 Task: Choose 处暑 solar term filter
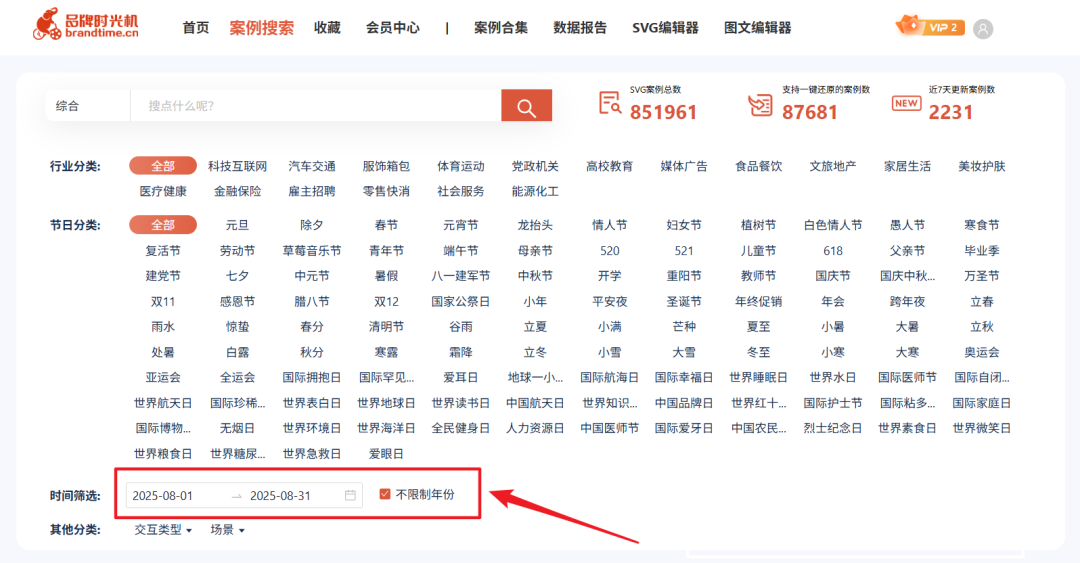pos(163,352)
